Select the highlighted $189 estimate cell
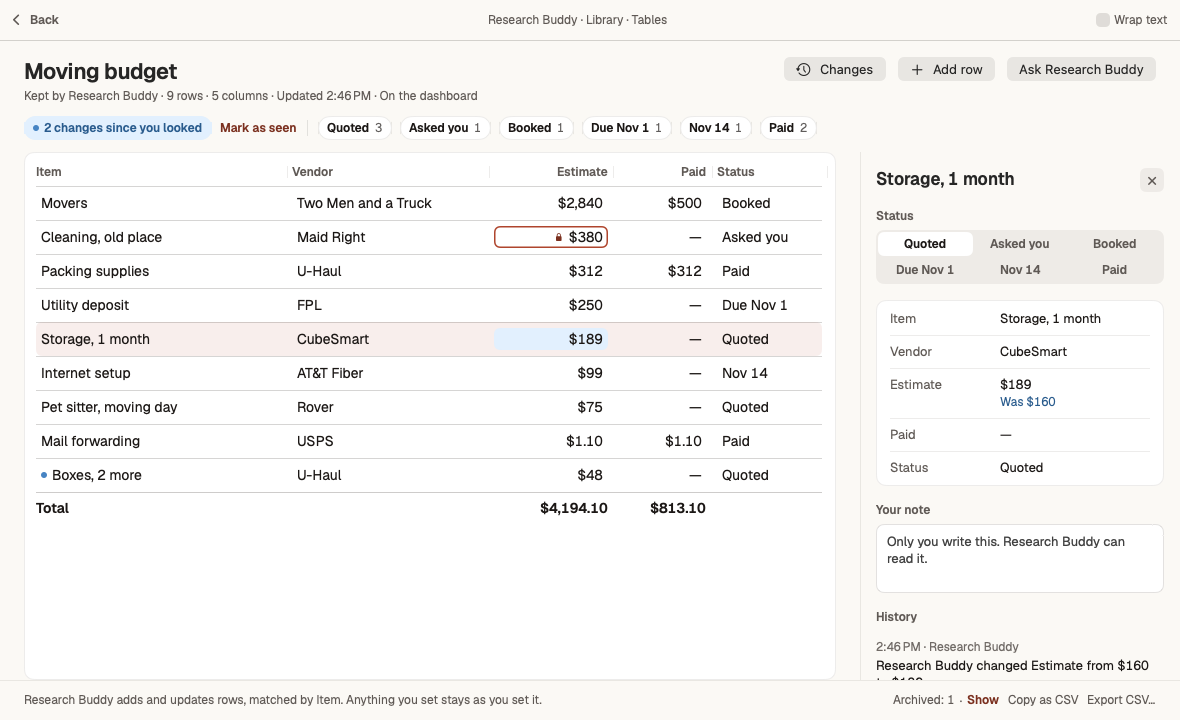 [x=551, y=339]
